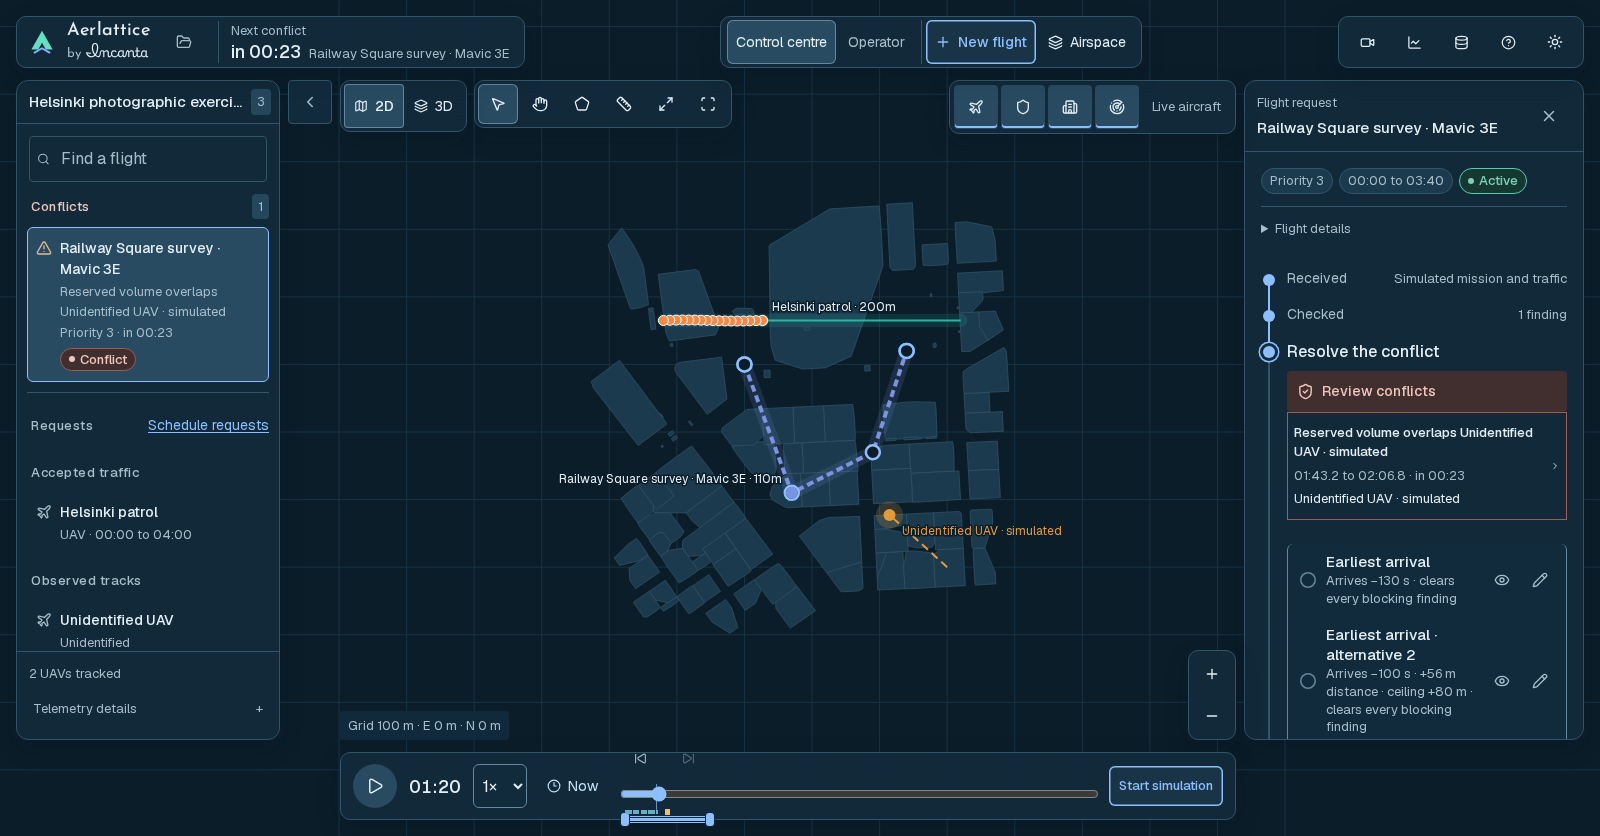Collapse the left sidebar with the chevron
Image resolution: width=1600 pixels, height=836 pixels.
click(x=310, y=102)
